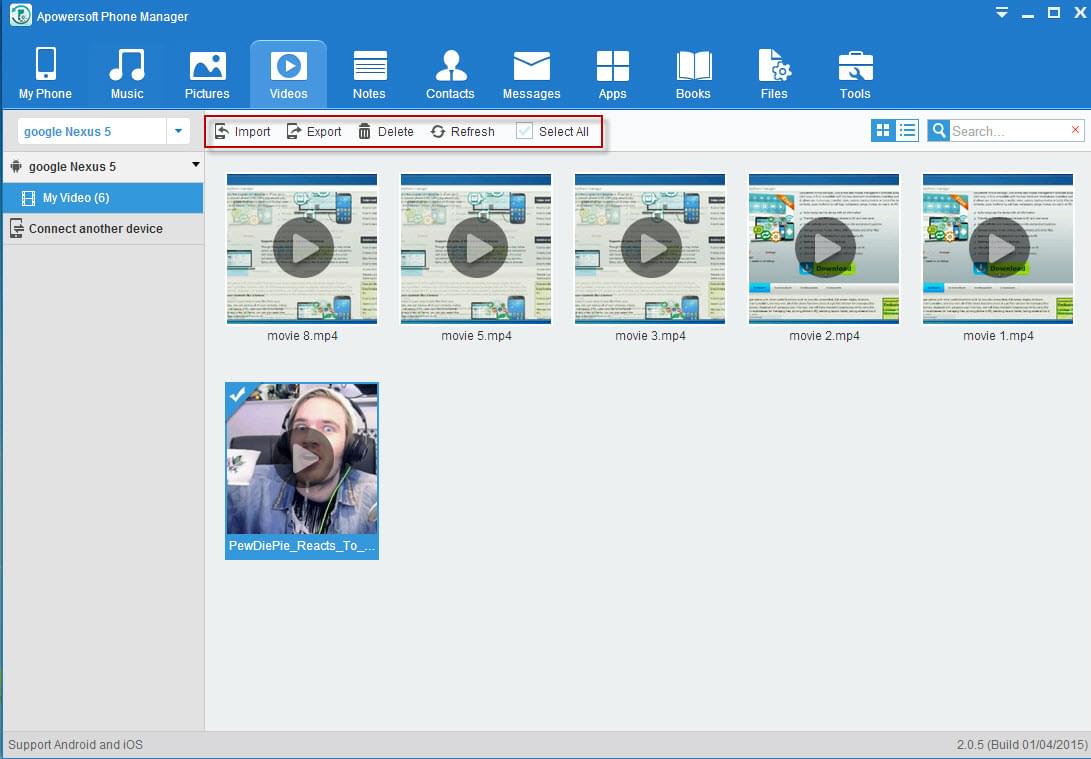The width and height of the screenshot is (1091, 759).
Task: Clear the search field with red X
Action: (1075, 130)
